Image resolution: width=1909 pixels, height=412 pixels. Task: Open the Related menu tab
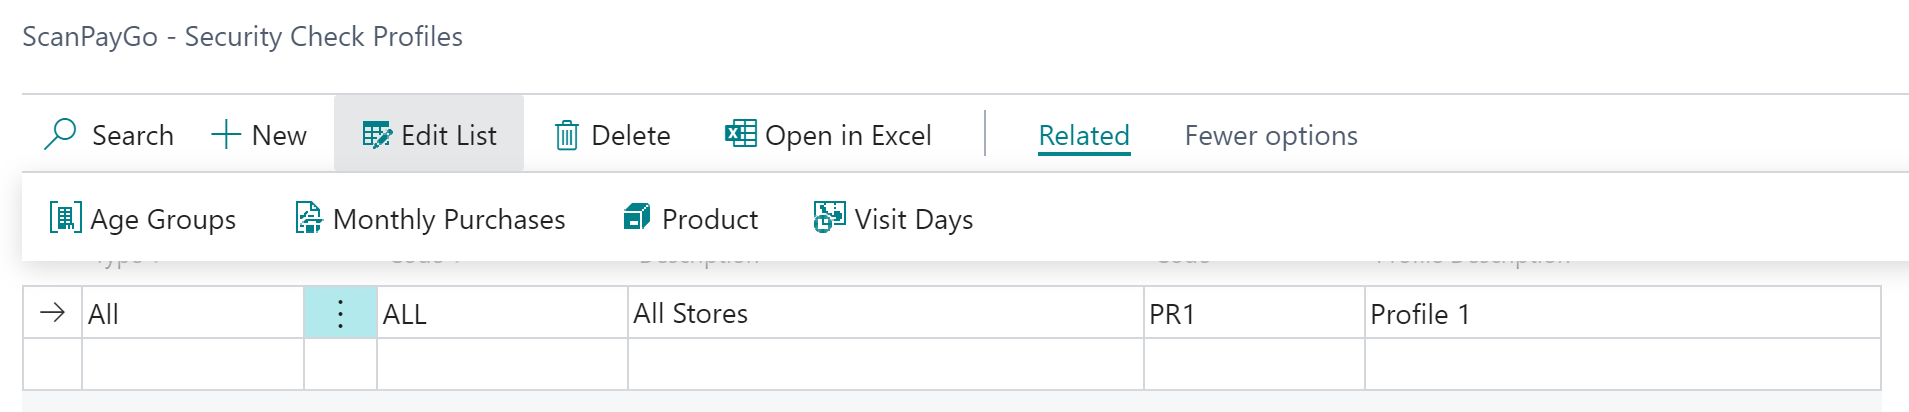click(1084, 135)
